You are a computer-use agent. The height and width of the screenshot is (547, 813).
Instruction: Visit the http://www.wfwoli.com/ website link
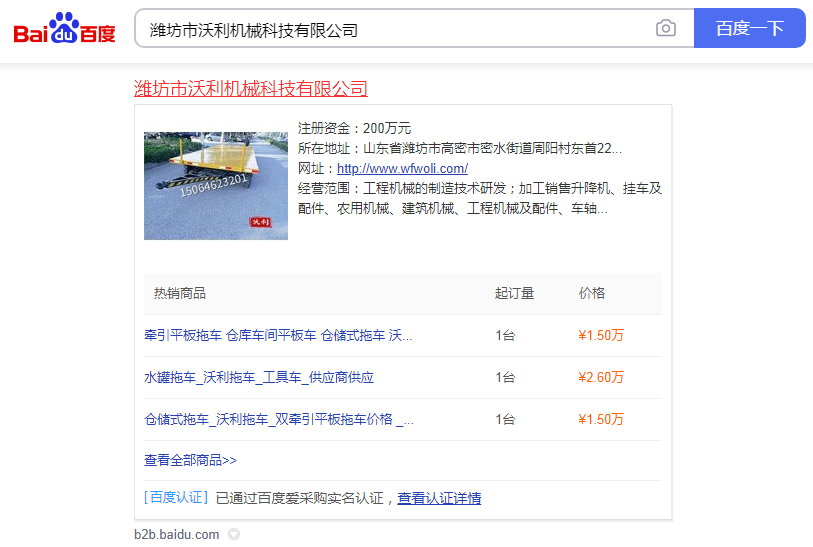402,169
